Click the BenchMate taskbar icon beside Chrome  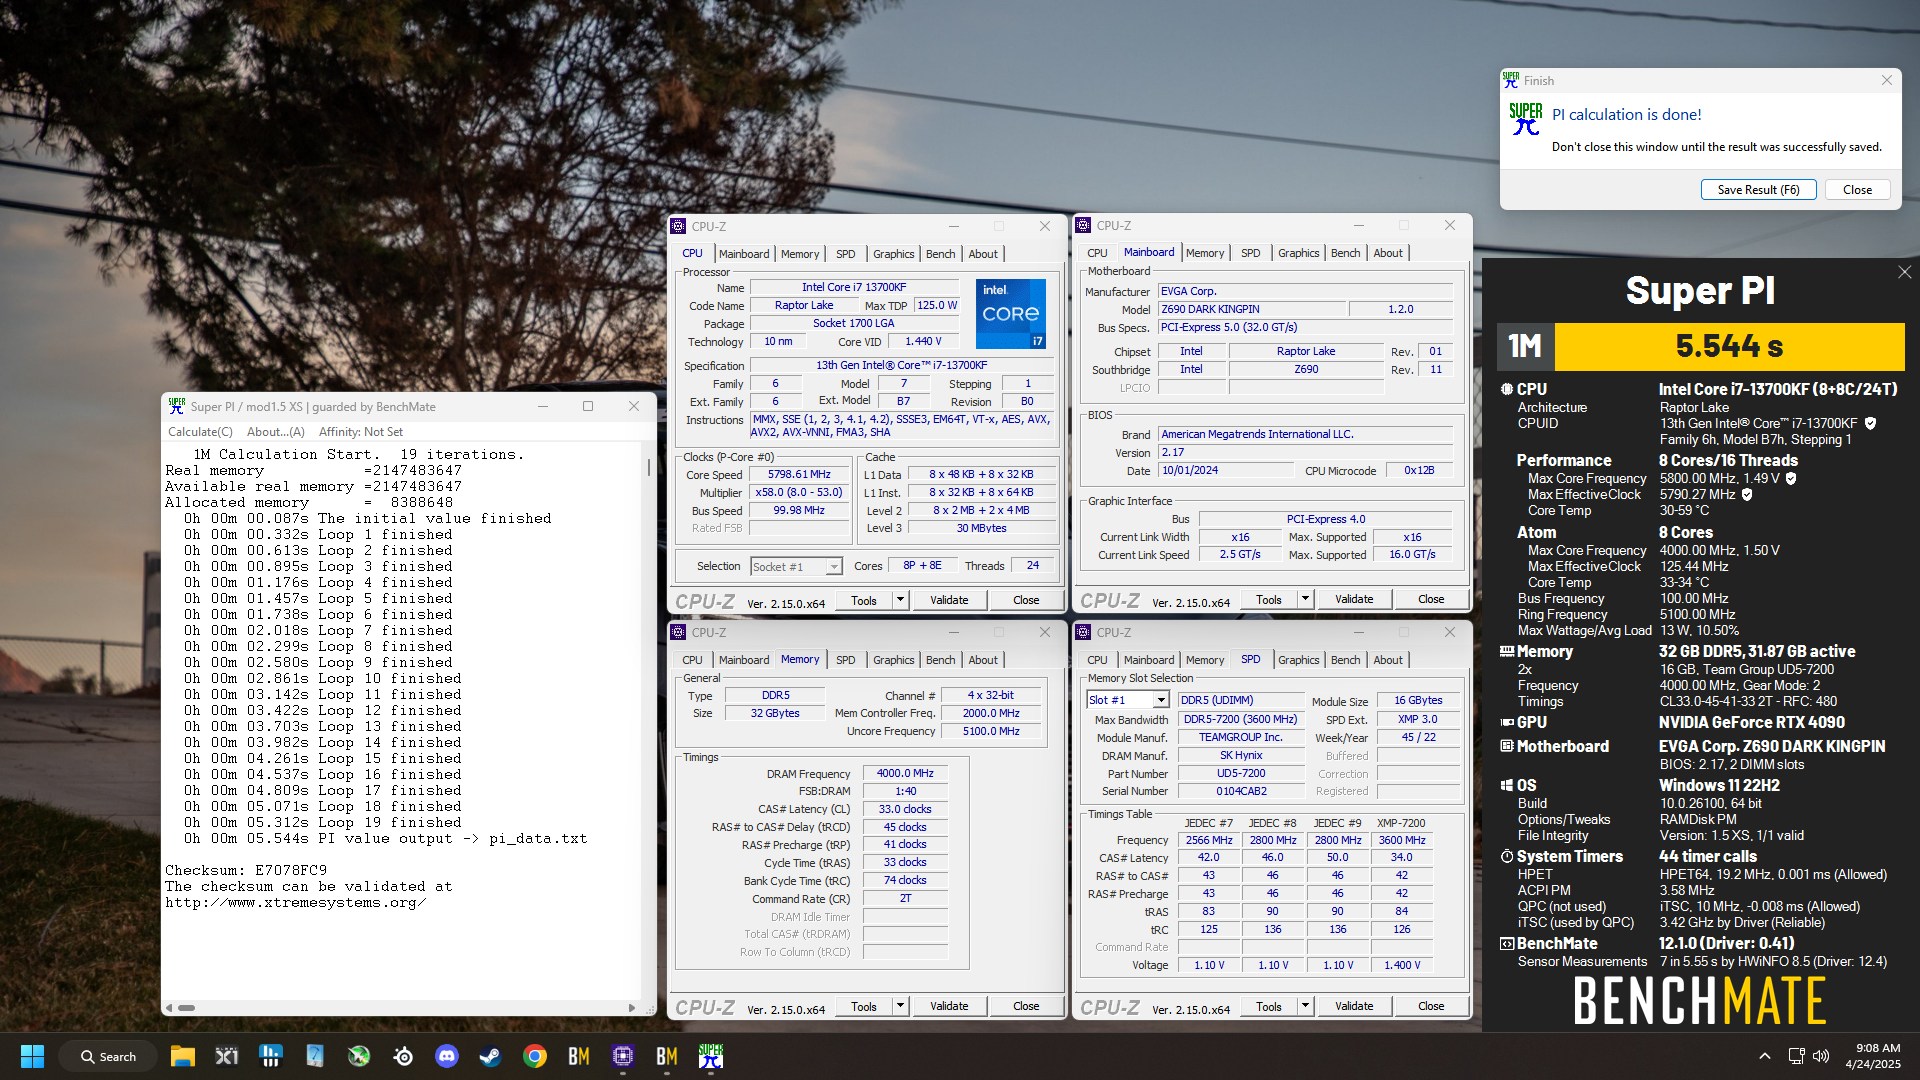(579, 1056)
